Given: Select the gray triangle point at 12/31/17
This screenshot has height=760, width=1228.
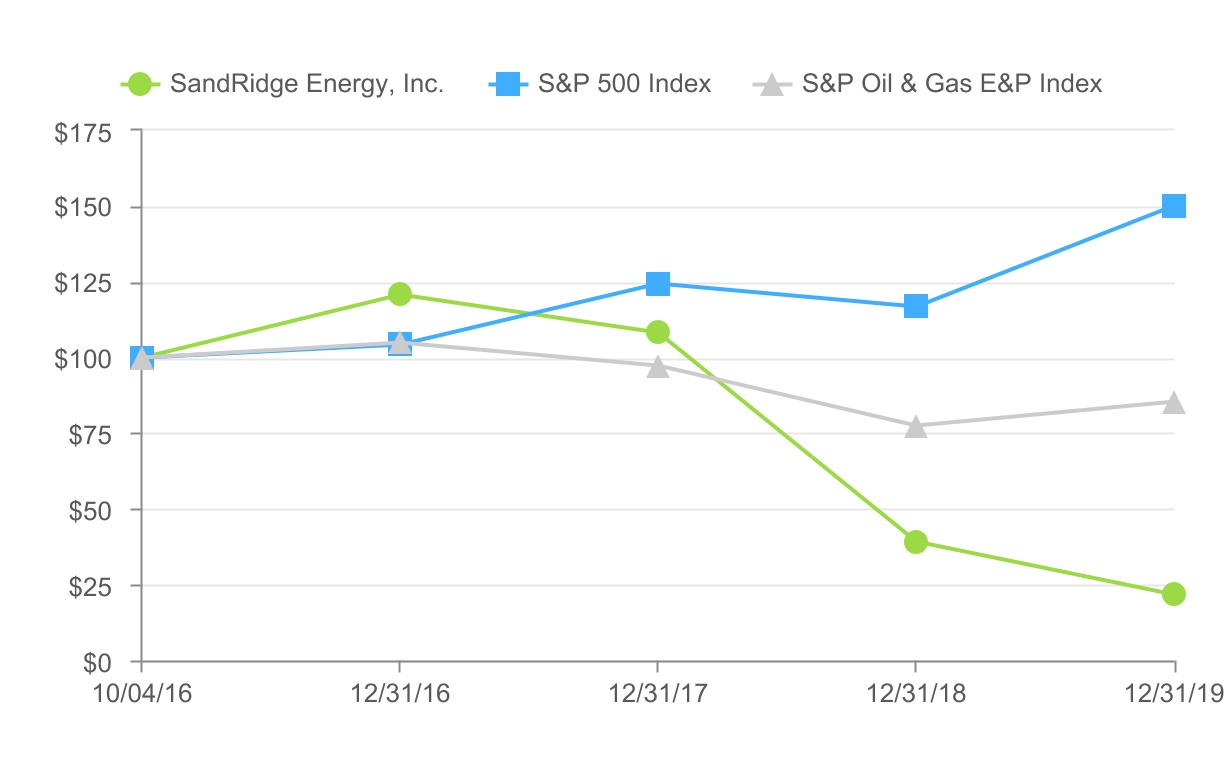Looking at the screenshot, I should tap(658, 366).
